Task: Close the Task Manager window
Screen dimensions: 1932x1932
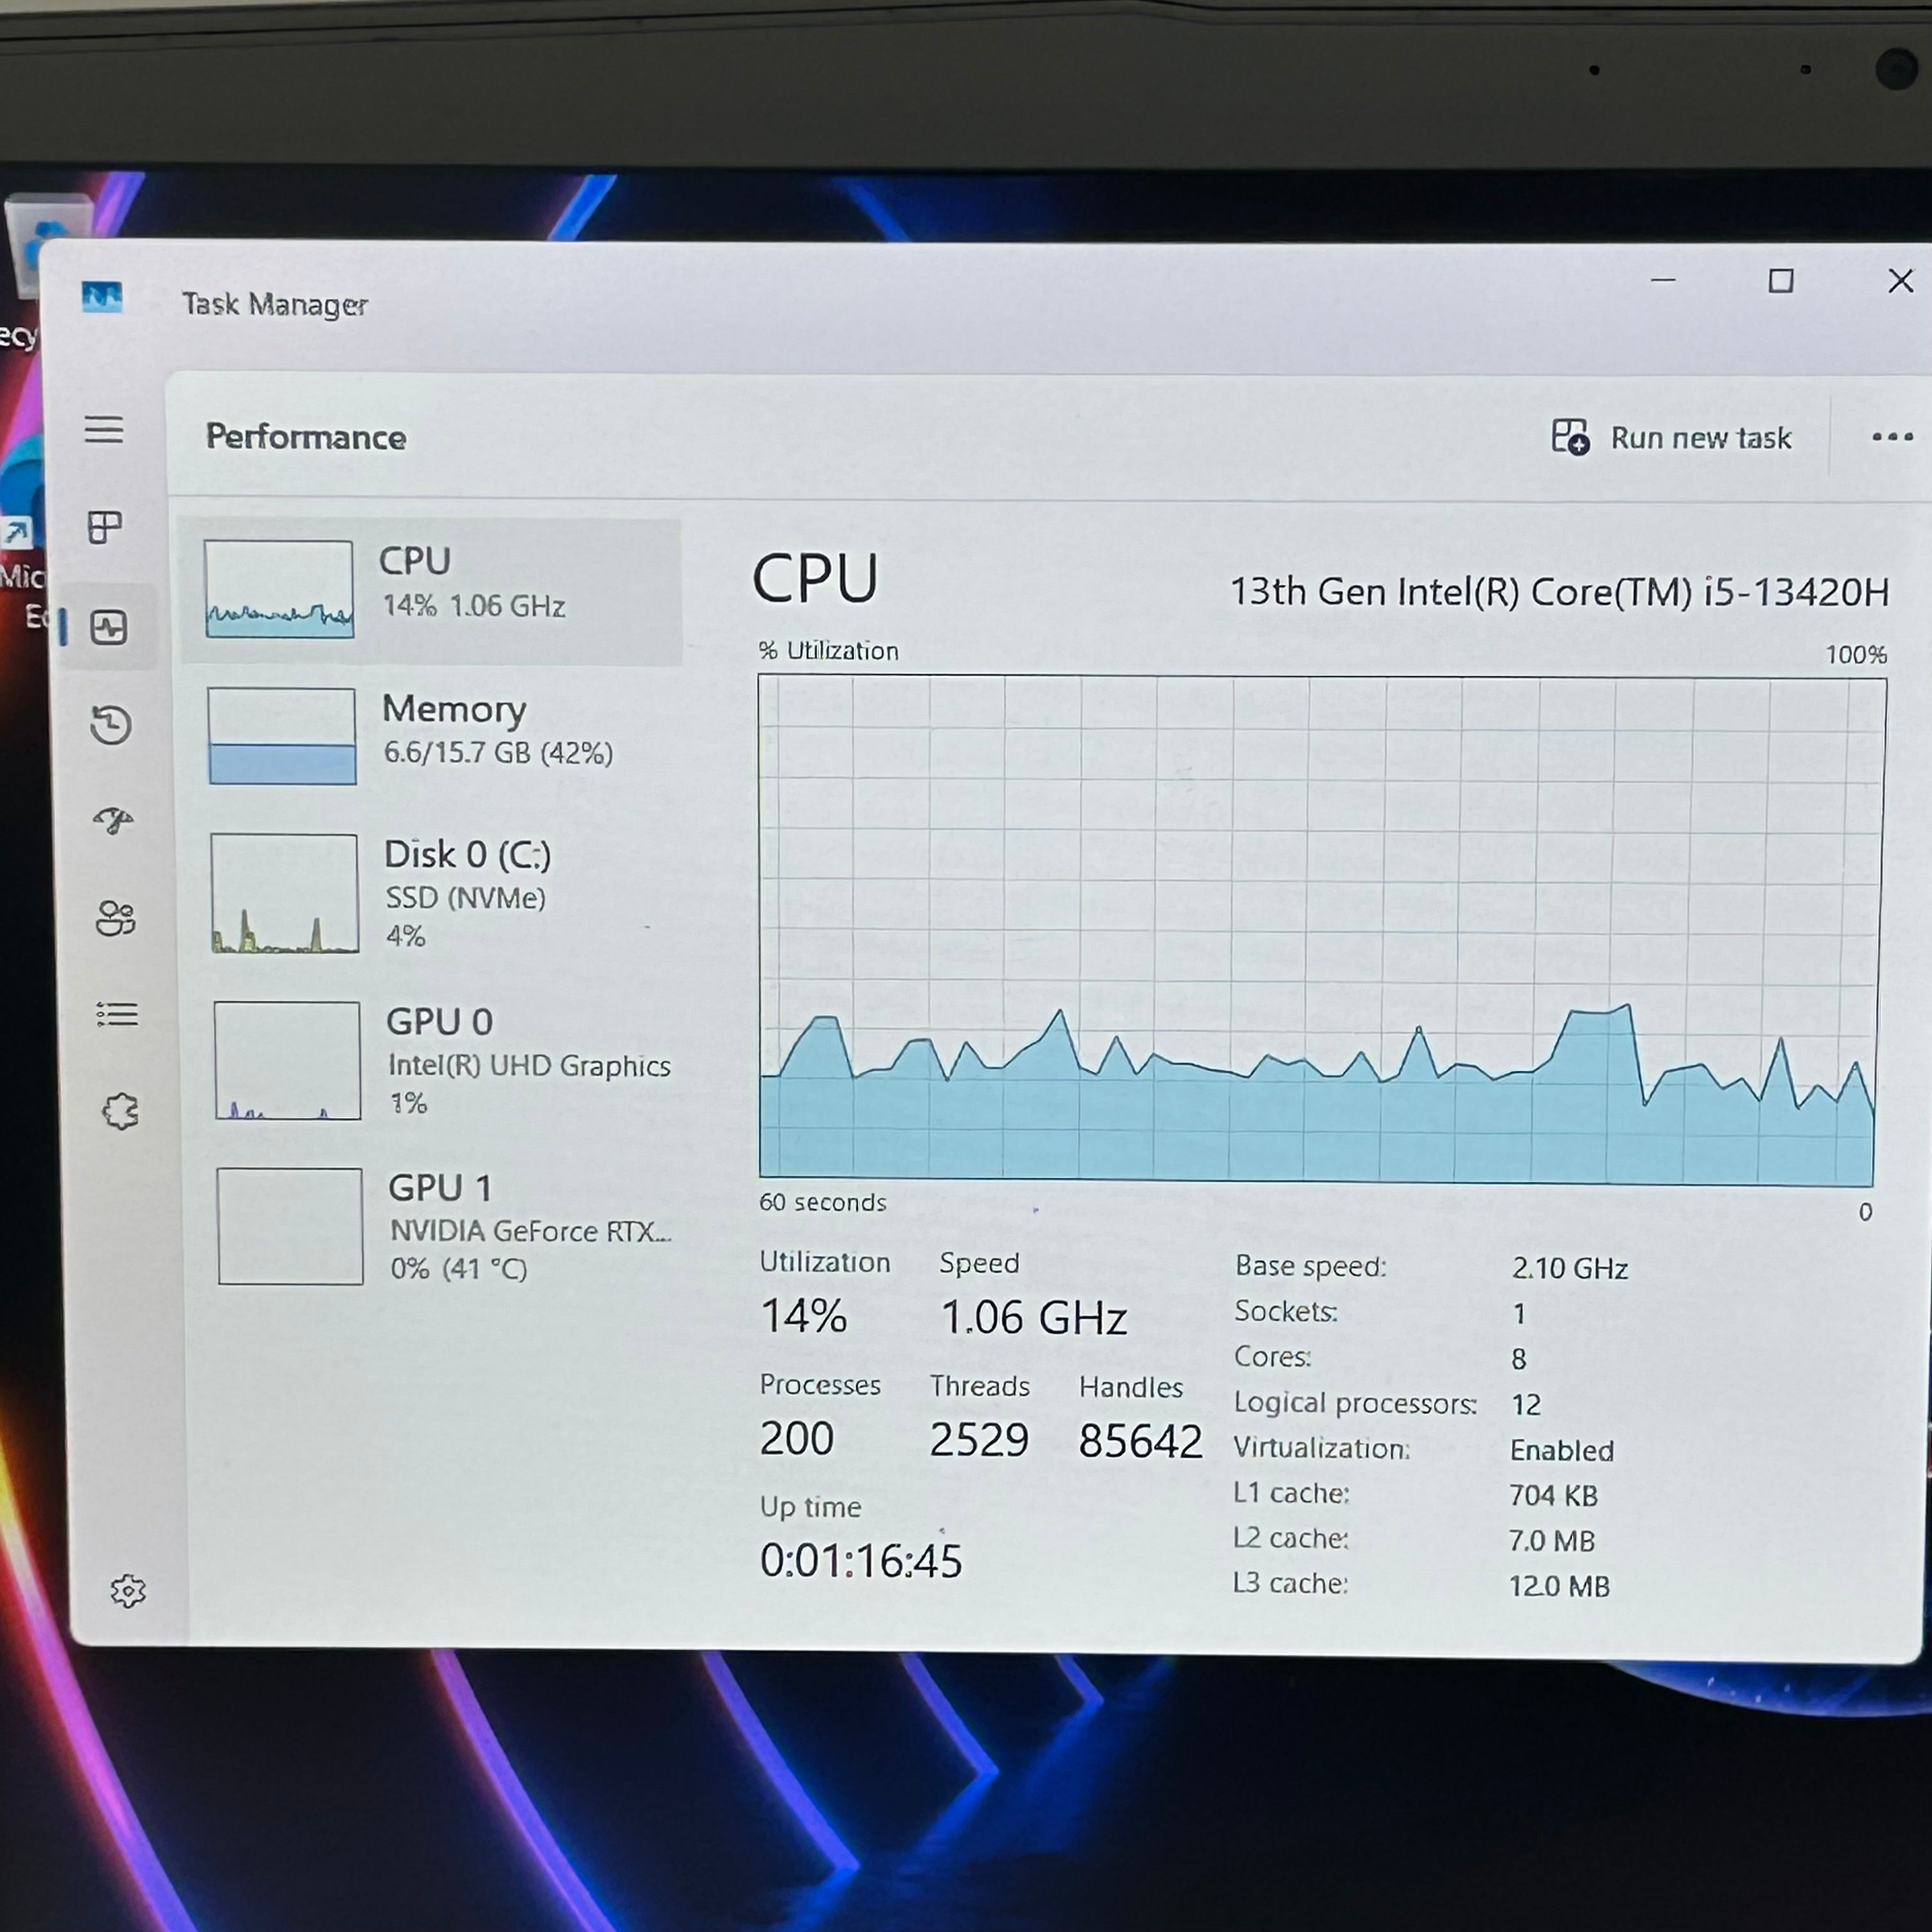Action: [1901, 281]
